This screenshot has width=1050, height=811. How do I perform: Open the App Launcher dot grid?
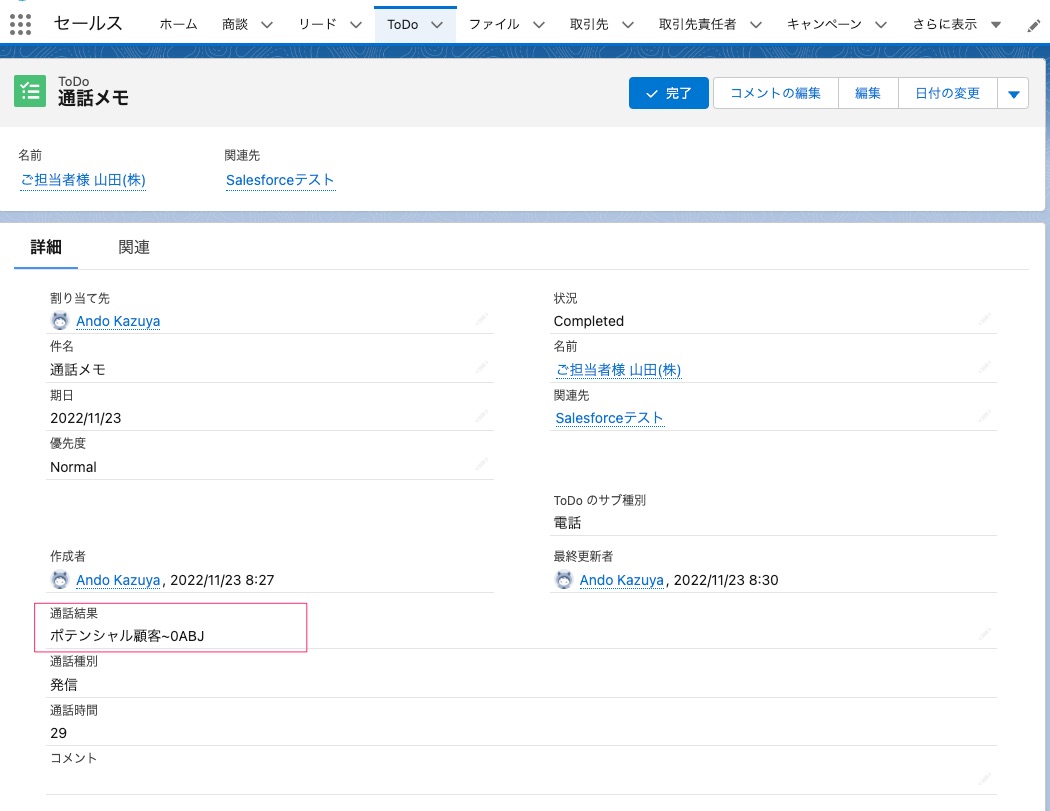[x=20, y=24]
